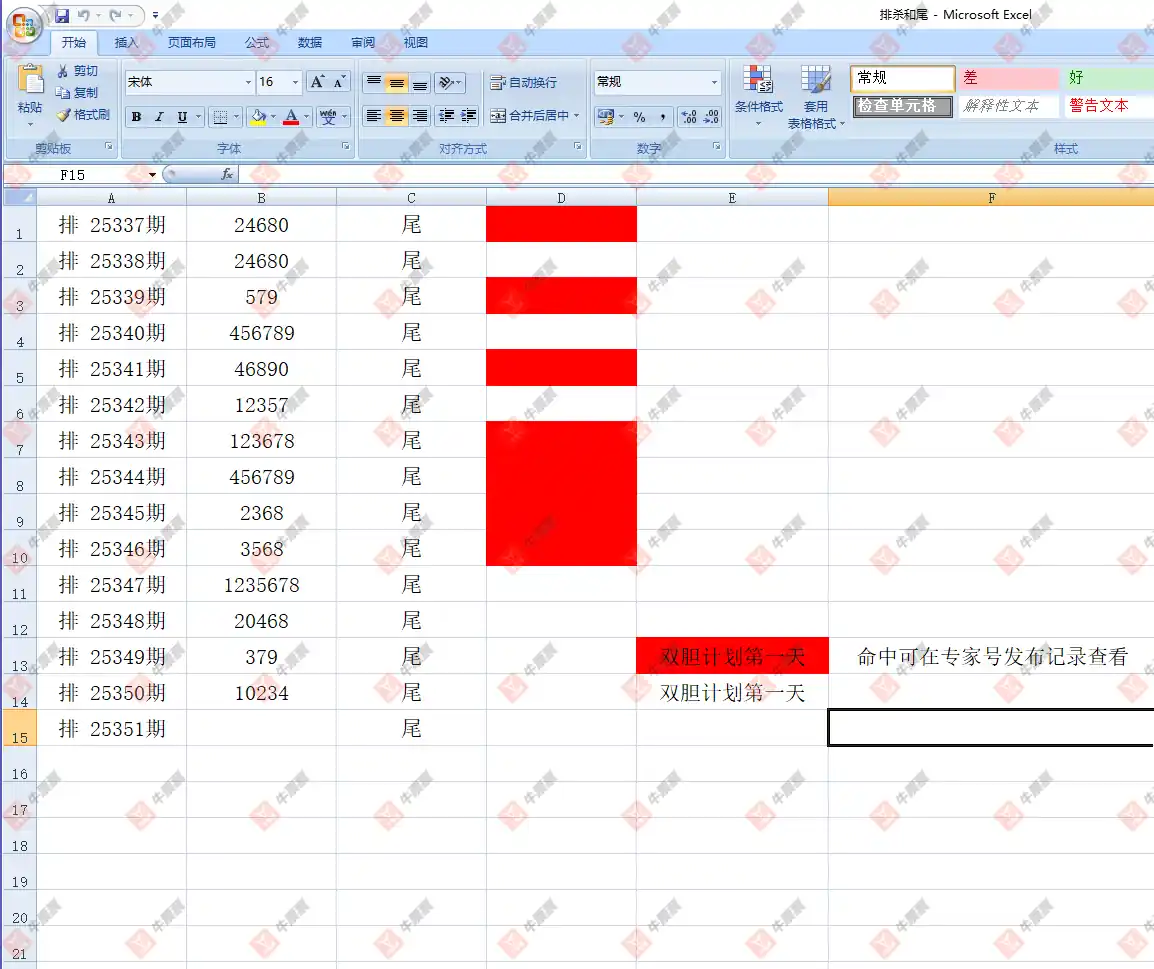Click the increase font size icon
1154x969 pixels.
[318, 82]
